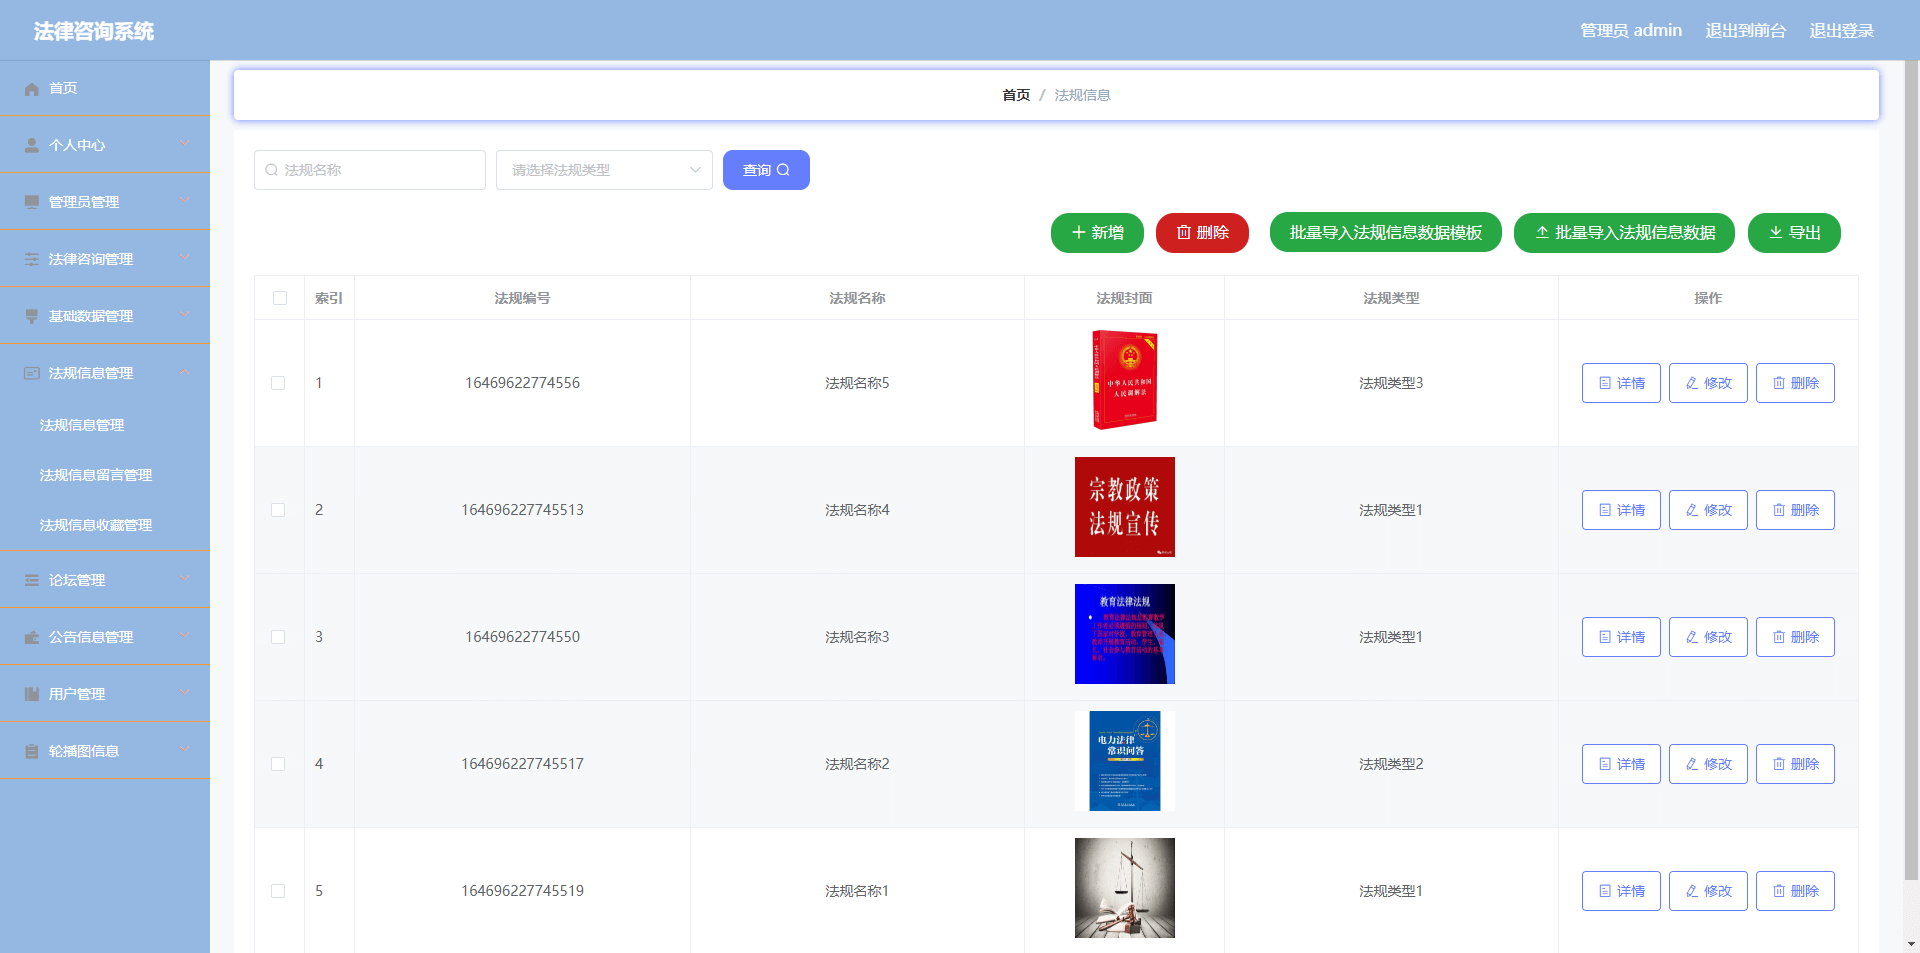Click the edit pencil icon for 法规名称4 row
Screen dimensions: 1920x953
point(1692,510)
